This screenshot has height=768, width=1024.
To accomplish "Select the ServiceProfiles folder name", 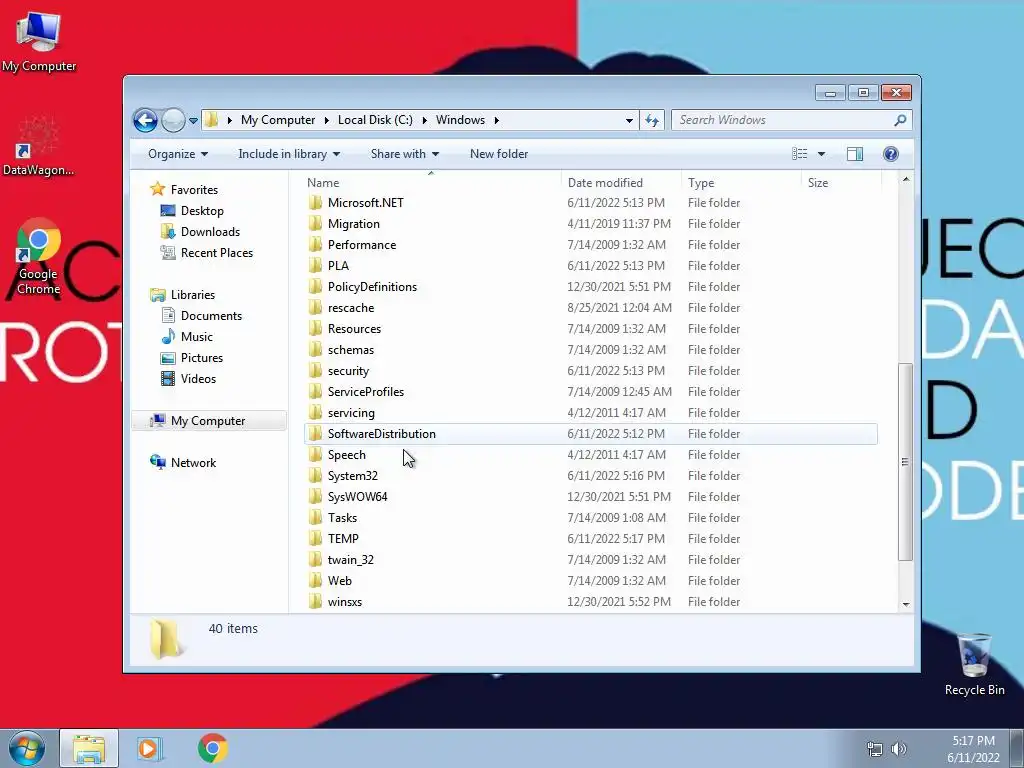I will (366, 392).
